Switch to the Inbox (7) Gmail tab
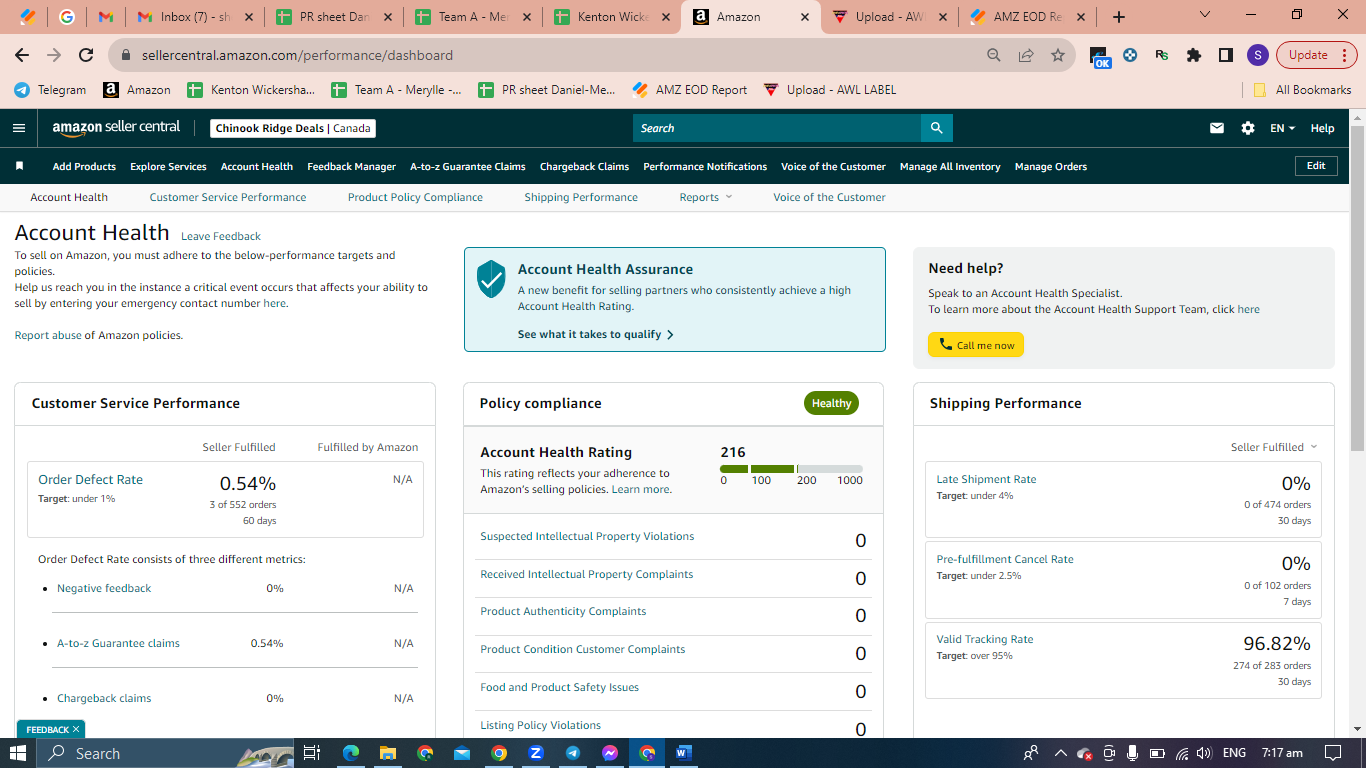Image resolution: width=1366 pixels, height=768 pixels. click(x=195, y=17)
